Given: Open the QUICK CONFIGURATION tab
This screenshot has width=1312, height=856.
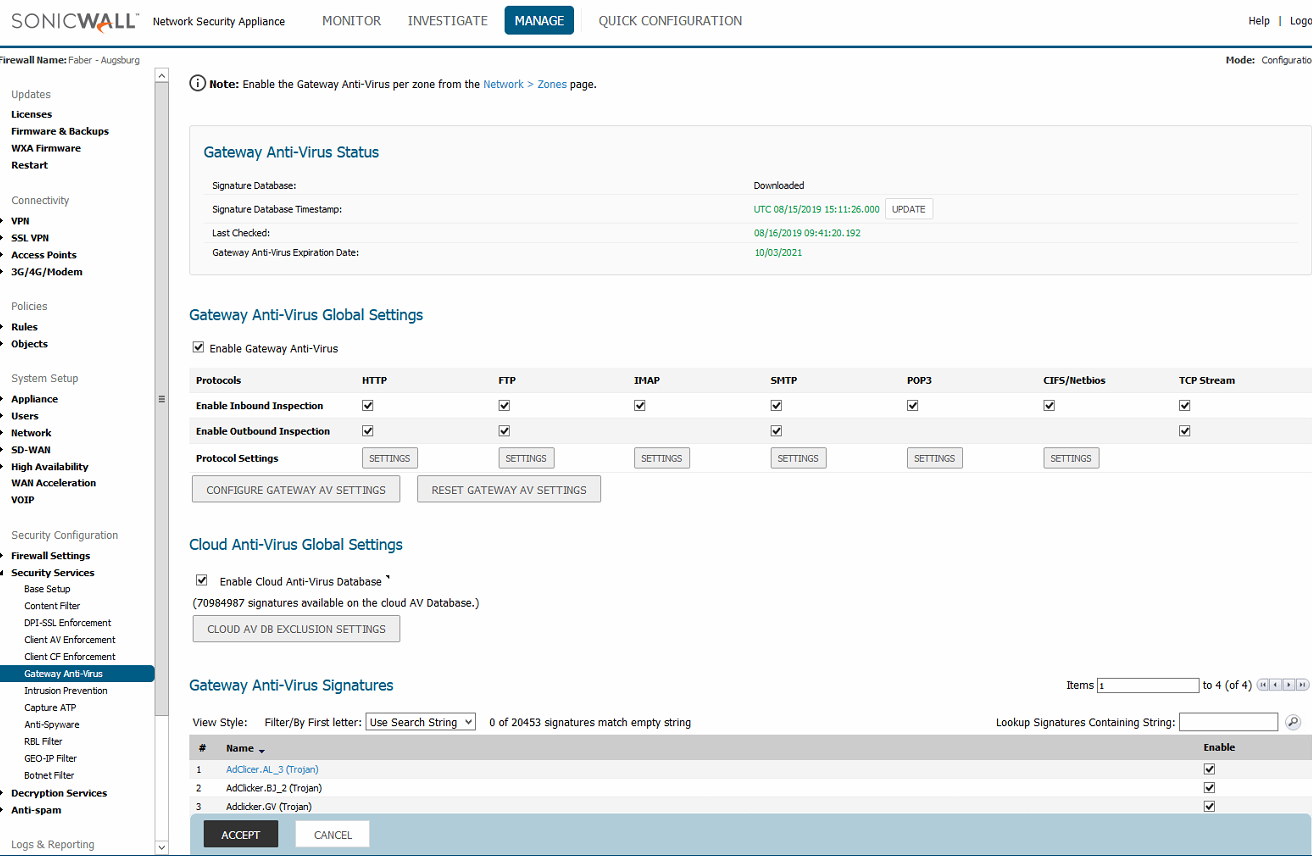Looking at the screenshot, I should tap(670, 21).
